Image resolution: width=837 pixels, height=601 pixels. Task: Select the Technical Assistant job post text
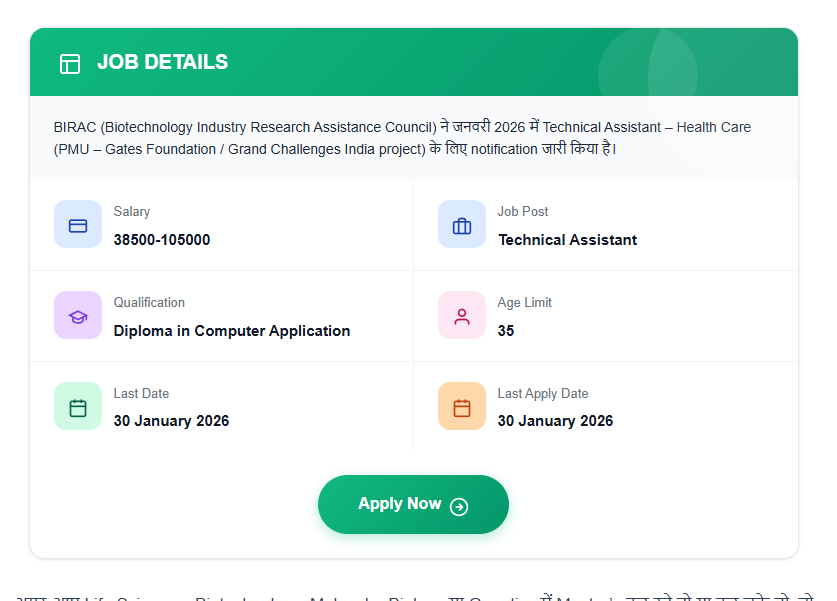pyautogui.click(x=566, y=240)
